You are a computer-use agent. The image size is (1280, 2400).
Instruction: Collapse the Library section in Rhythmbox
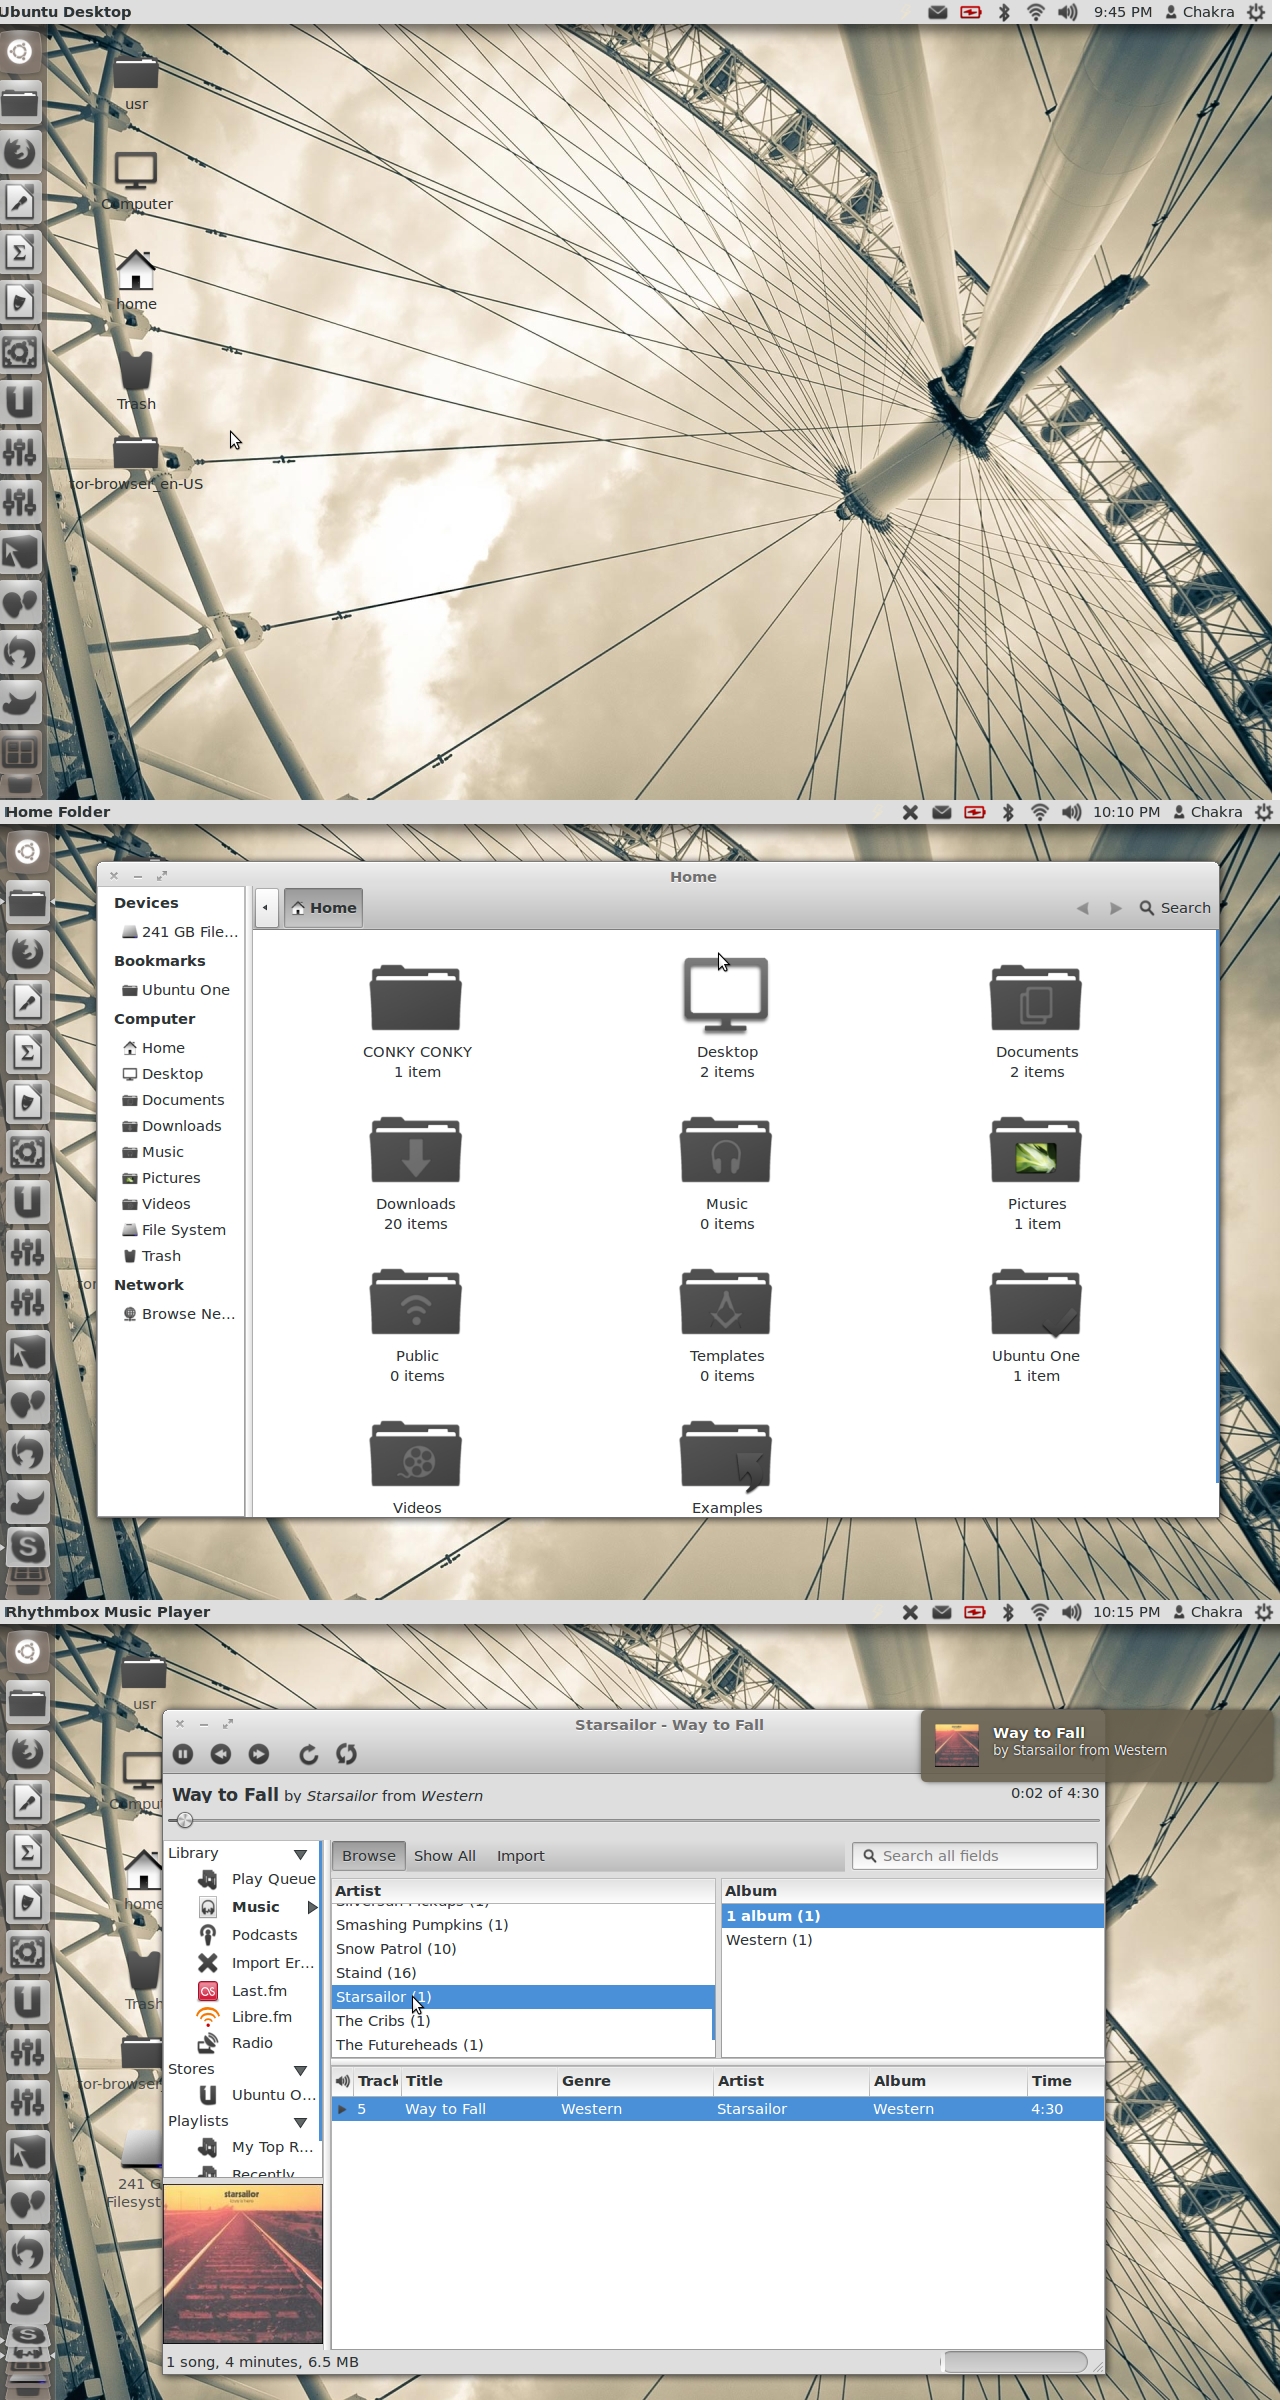300,1854
